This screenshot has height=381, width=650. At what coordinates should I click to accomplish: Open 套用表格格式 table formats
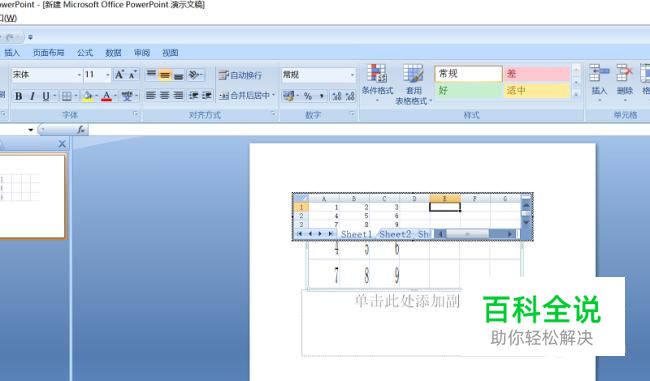tap(413, 84)
